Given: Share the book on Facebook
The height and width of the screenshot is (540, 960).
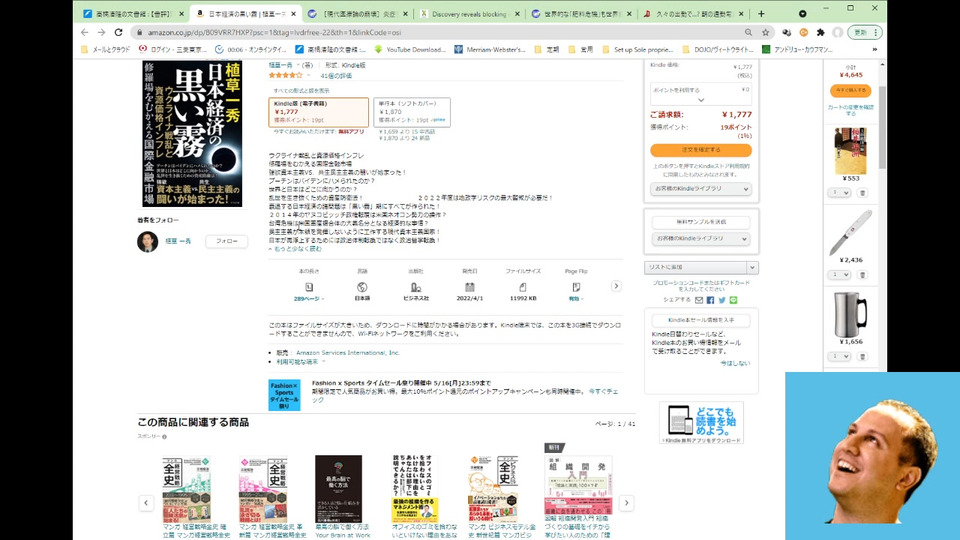Looking at the screenshot, I should click(710, 300).
